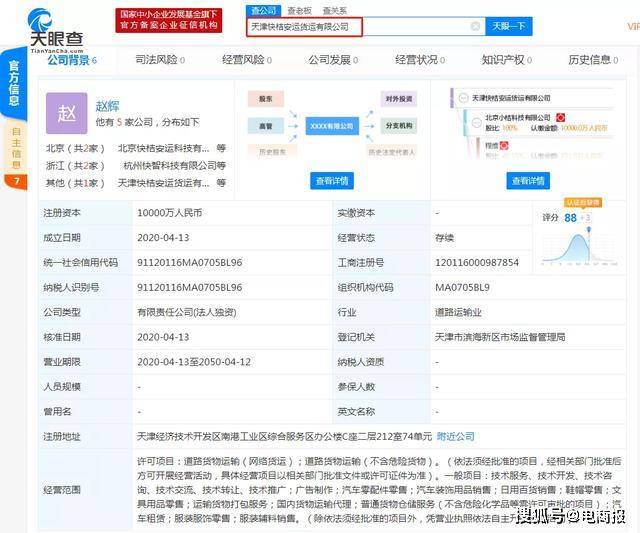Expand the 知识产权 dropdown tab

508,60
